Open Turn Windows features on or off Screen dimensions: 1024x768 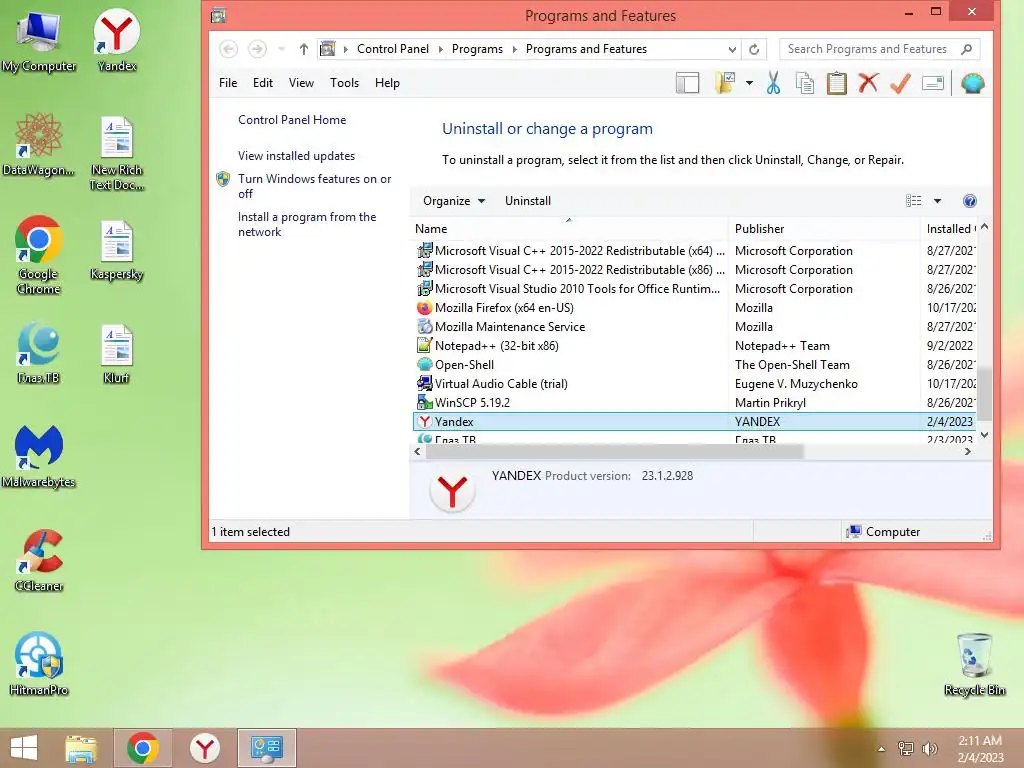(x=314, y=186)
